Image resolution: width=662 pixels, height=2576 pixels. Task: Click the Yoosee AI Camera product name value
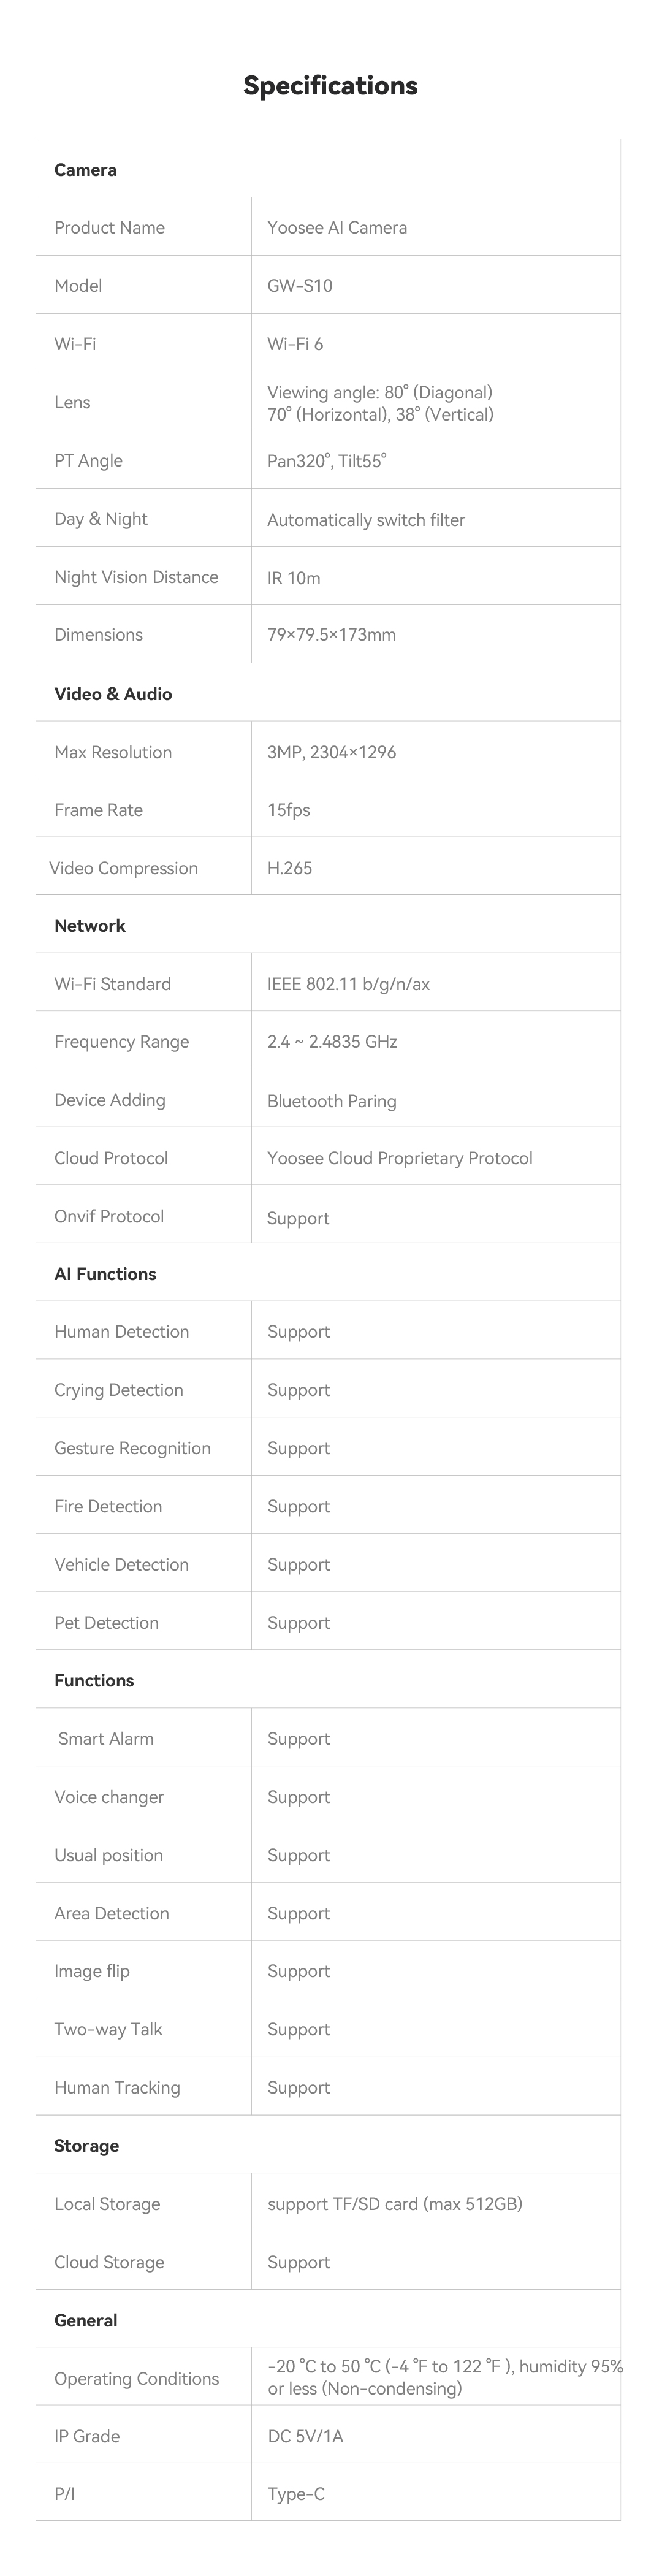(337, 228)
